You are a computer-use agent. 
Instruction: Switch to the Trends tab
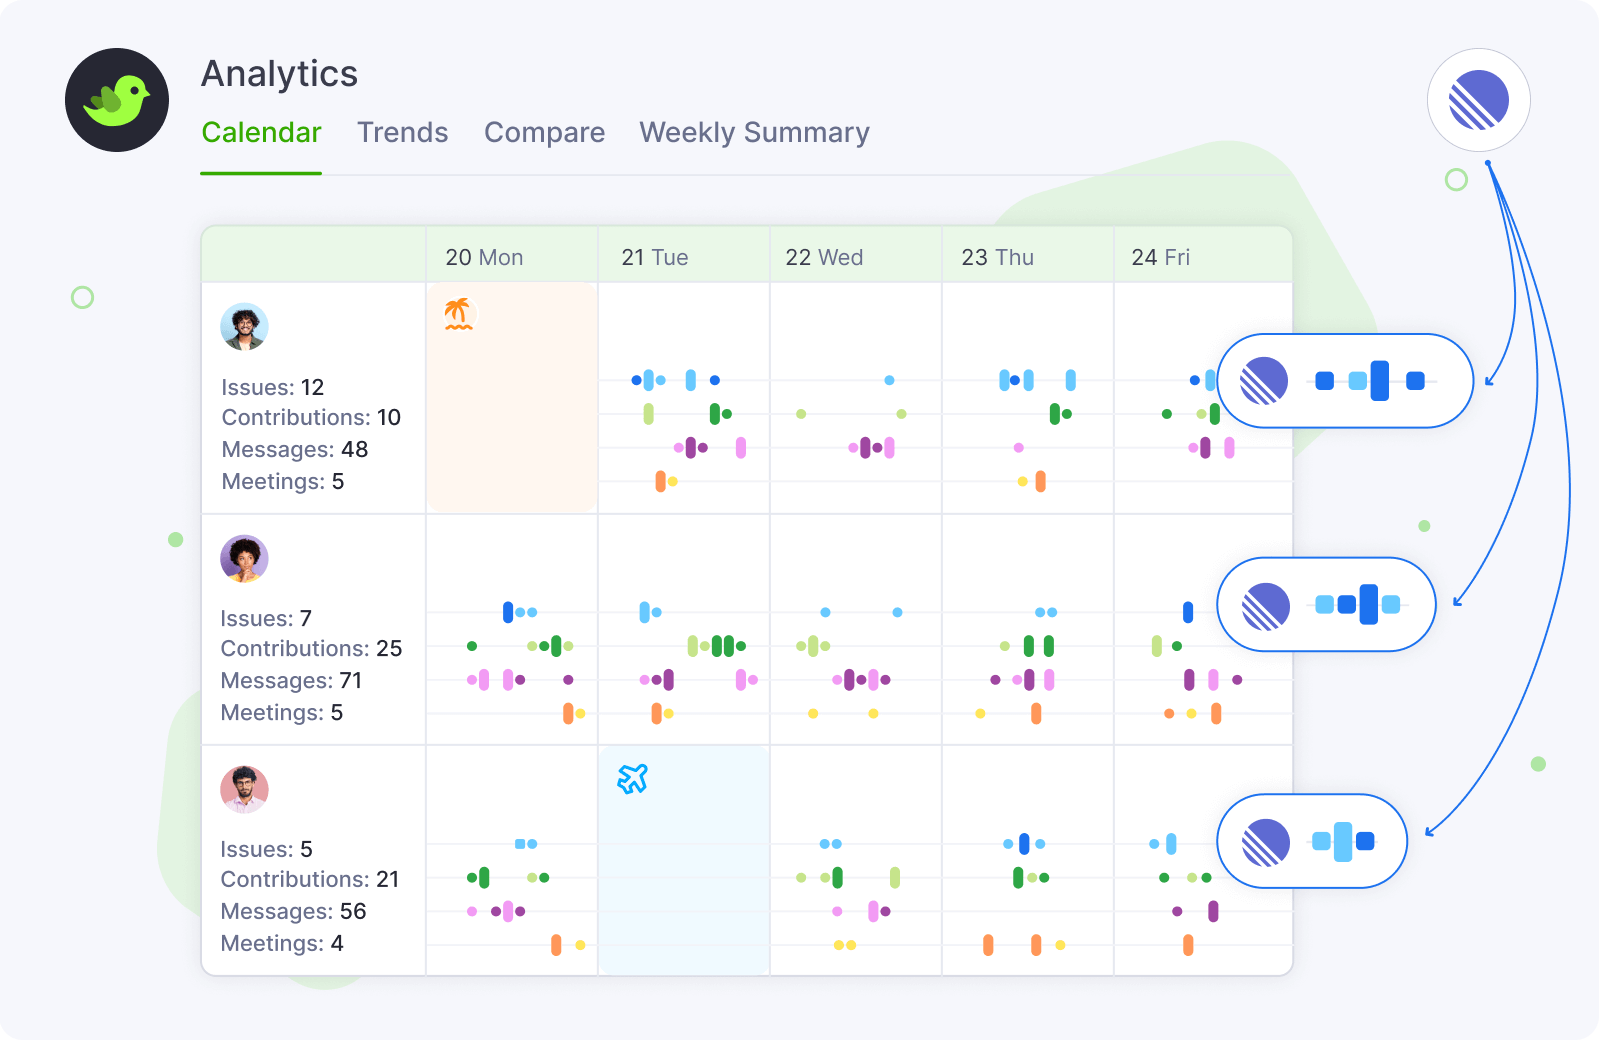click(x=402, y=133)
